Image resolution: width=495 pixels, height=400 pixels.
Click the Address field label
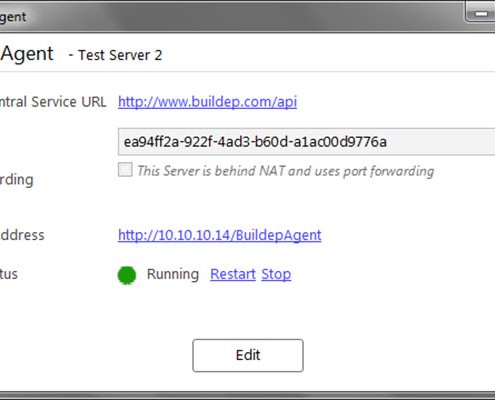tap(22, 235)
